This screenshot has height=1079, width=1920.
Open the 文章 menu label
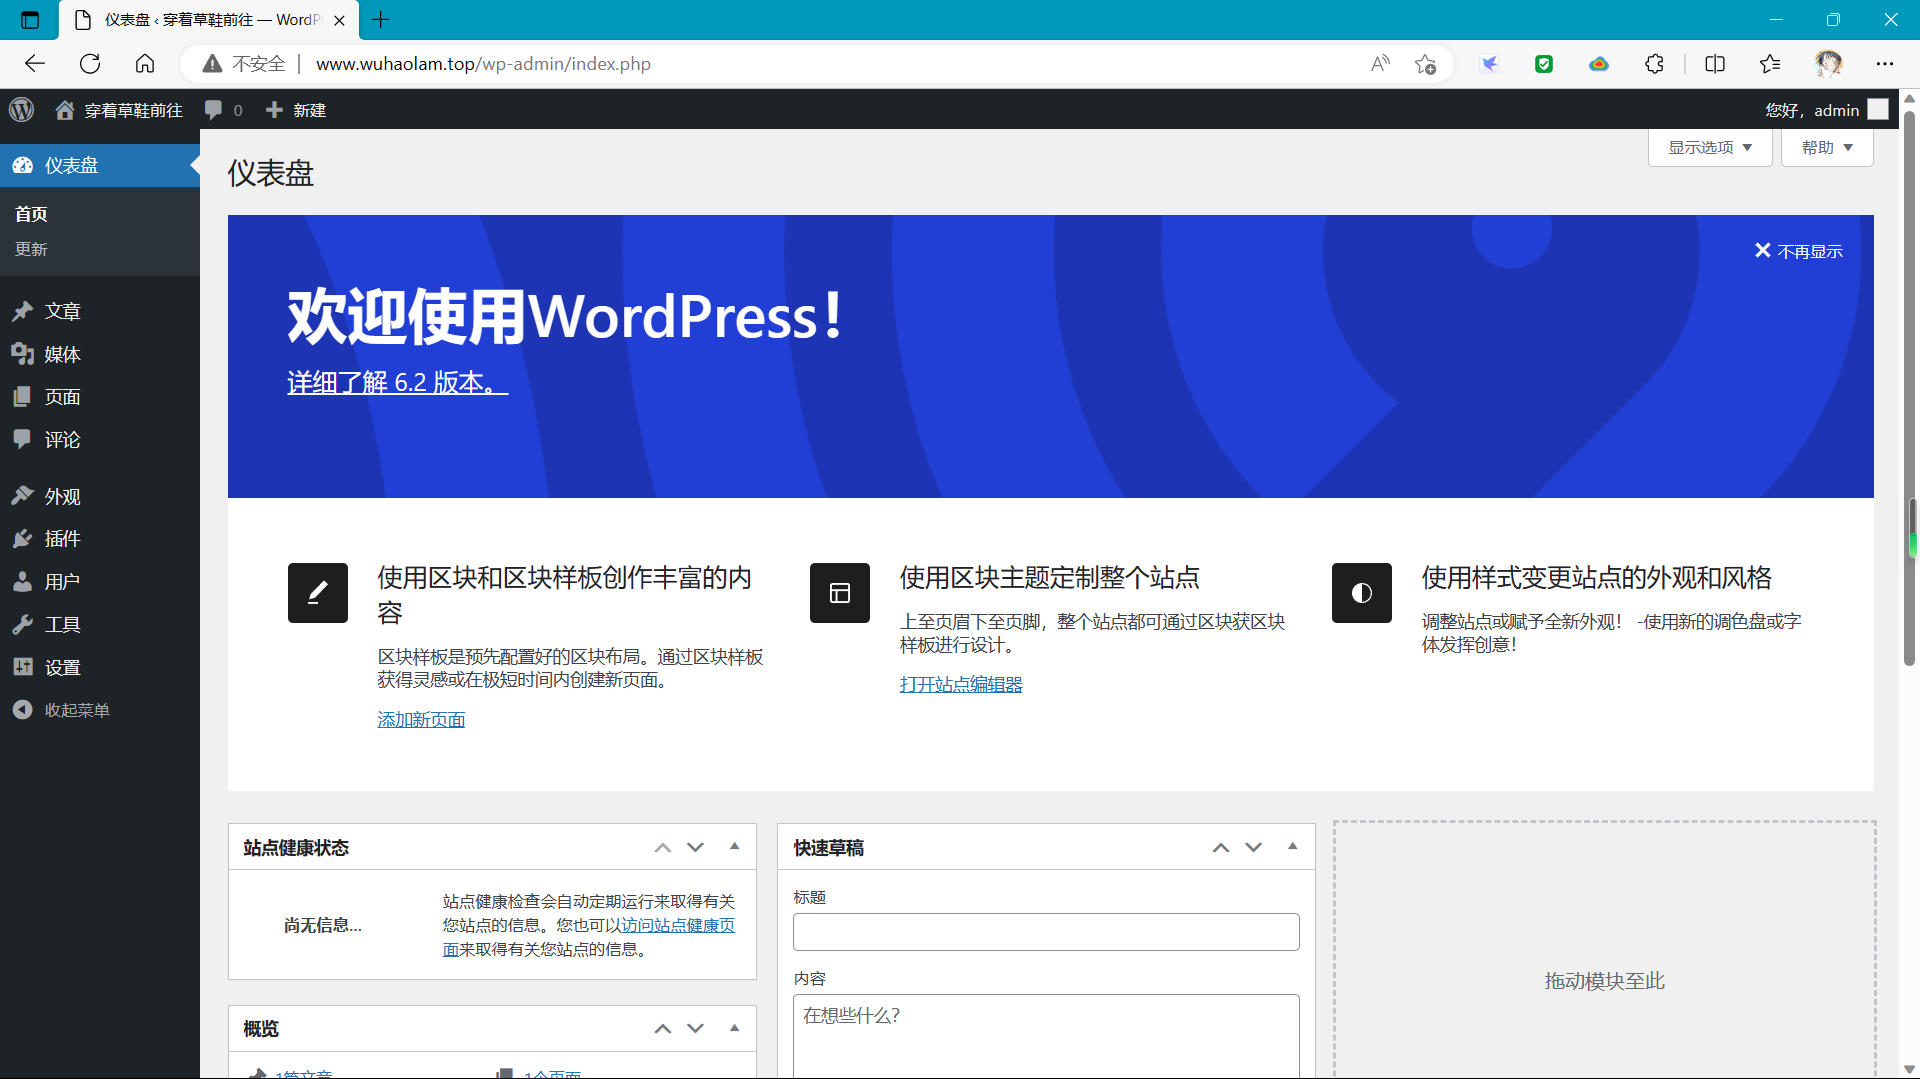[x=62, y=311]
